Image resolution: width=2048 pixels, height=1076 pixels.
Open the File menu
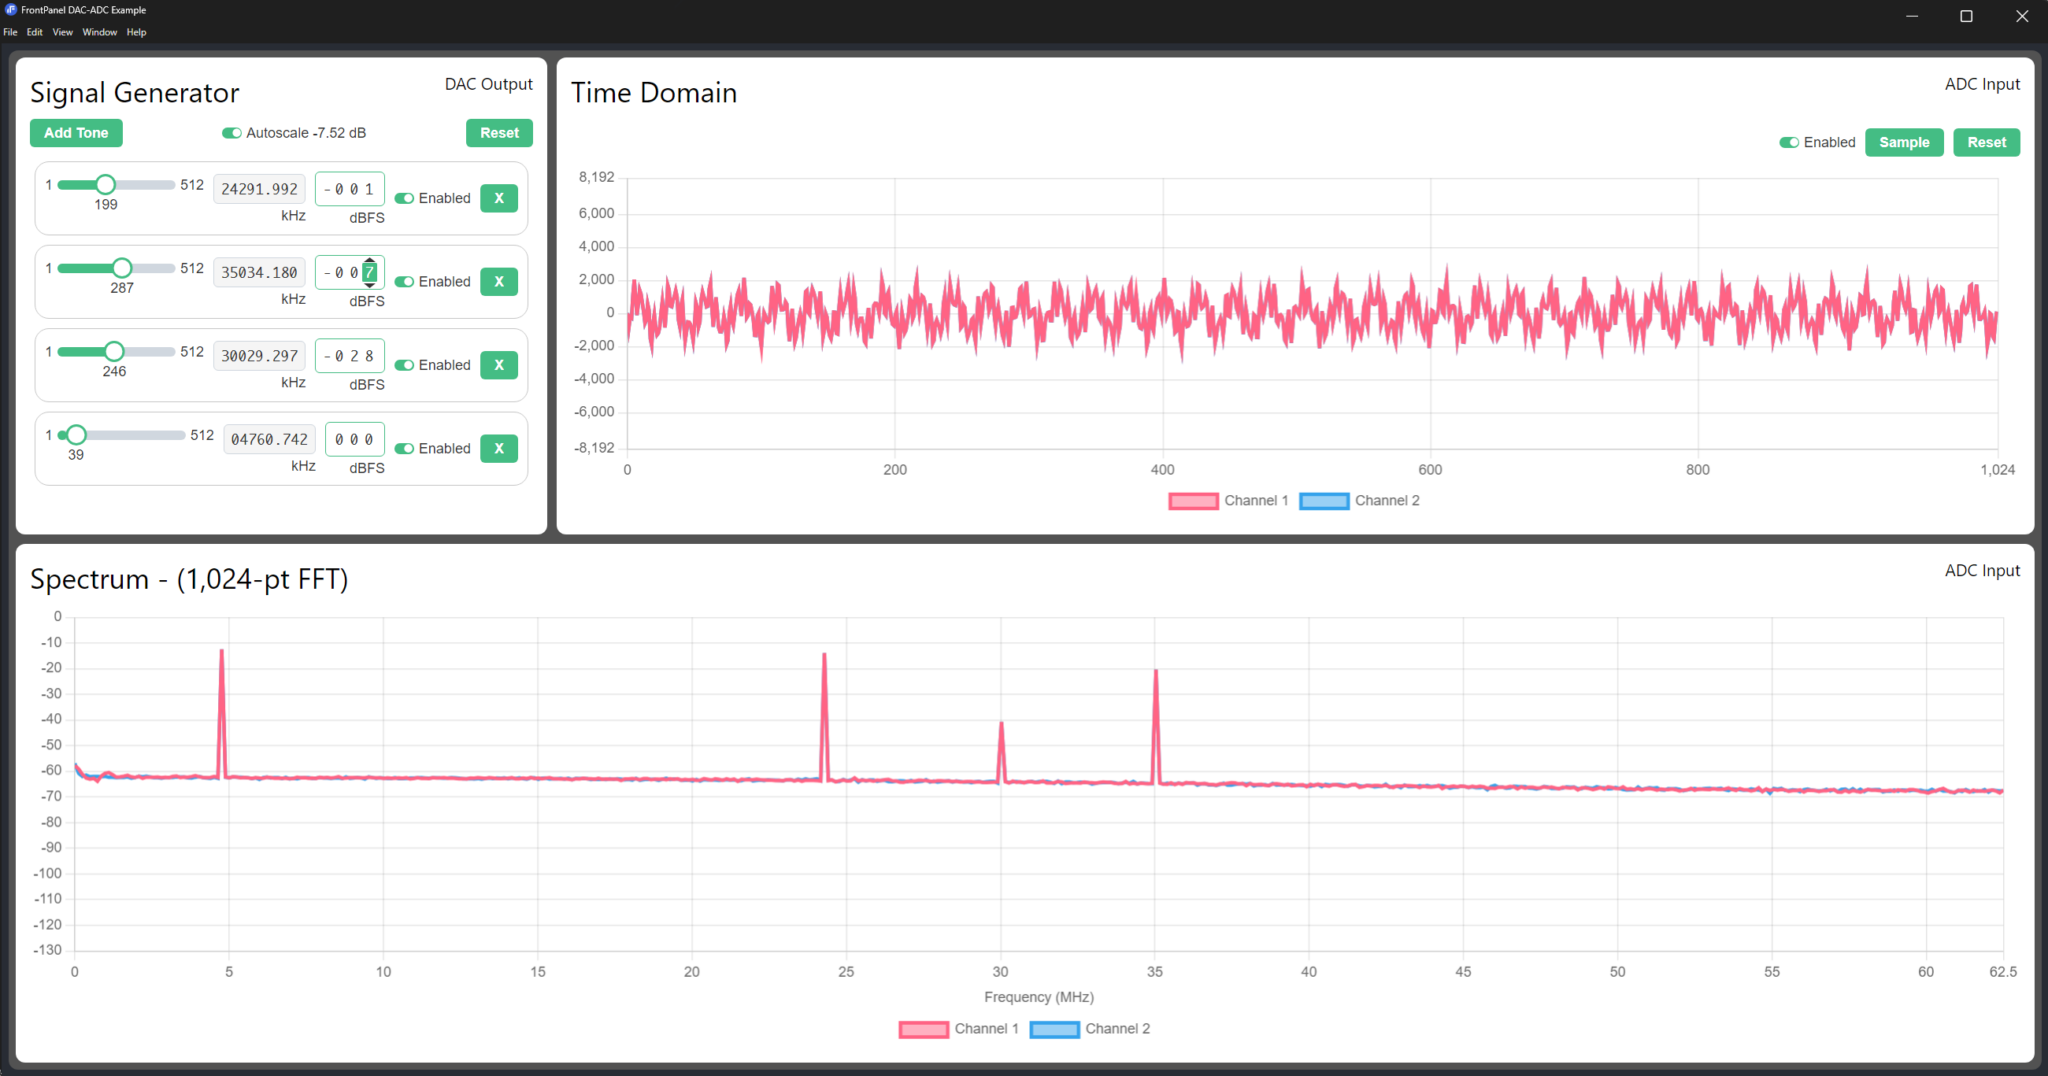[x=10, y=31]
